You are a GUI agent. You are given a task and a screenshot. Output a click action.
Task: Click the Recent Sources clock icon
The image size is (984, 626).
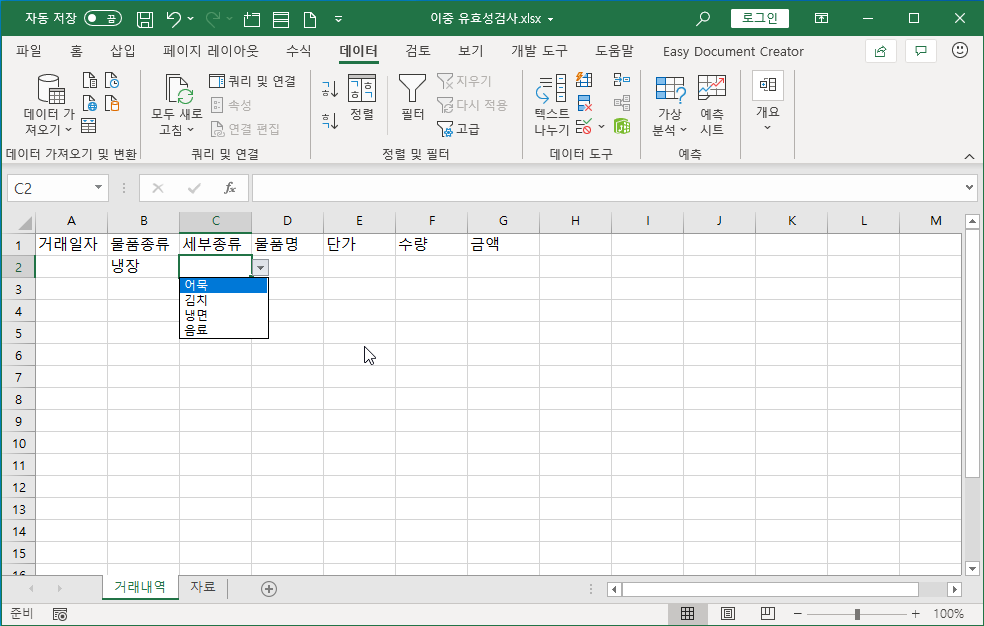click(x=112, y=80)
